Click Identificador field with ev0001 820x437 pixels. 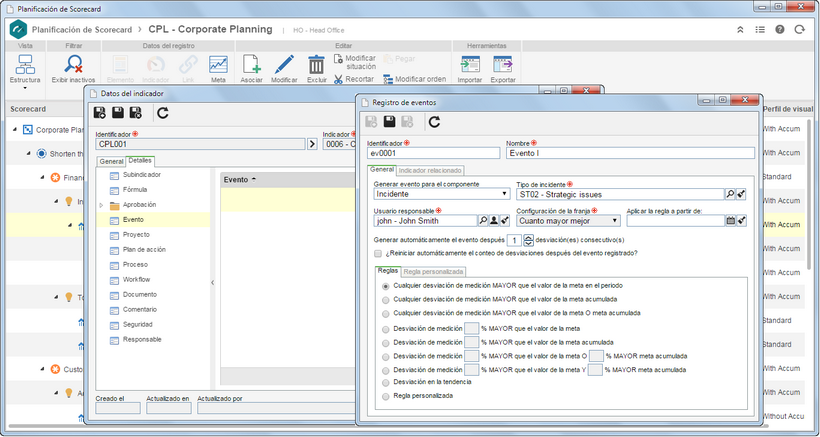point(434,153)
